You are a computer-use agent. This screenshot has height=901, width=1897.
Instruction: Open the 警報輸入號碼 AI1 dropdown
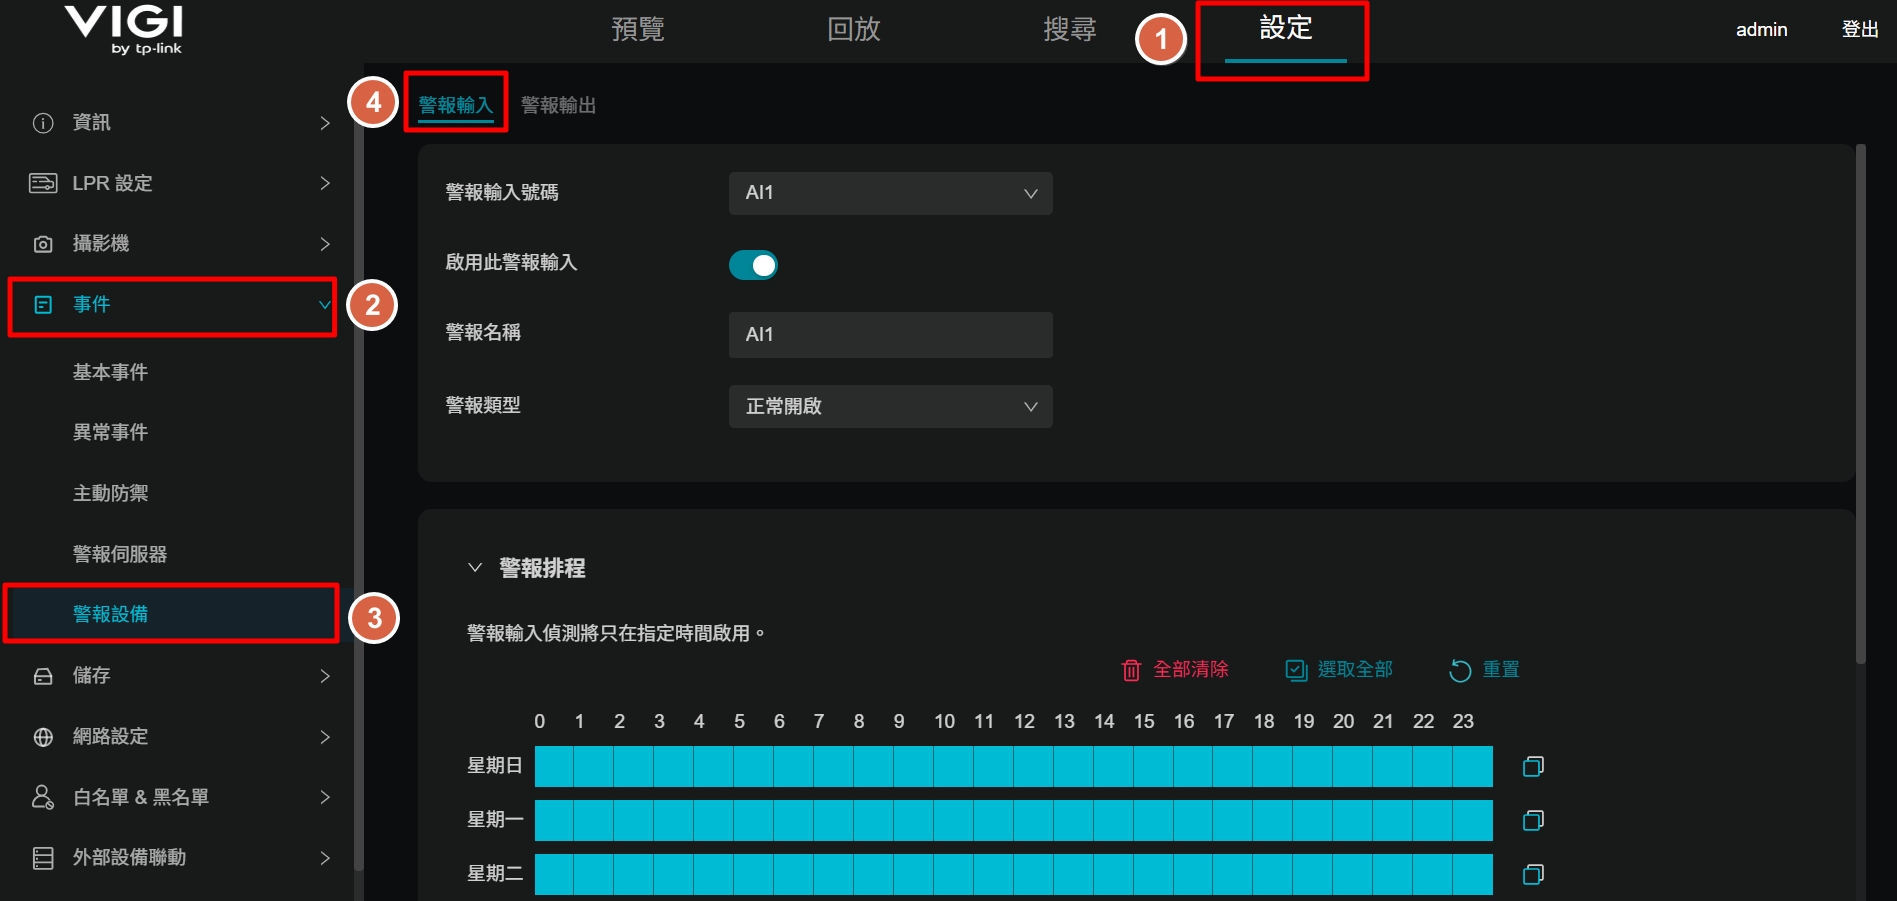(x=890, y=193)
